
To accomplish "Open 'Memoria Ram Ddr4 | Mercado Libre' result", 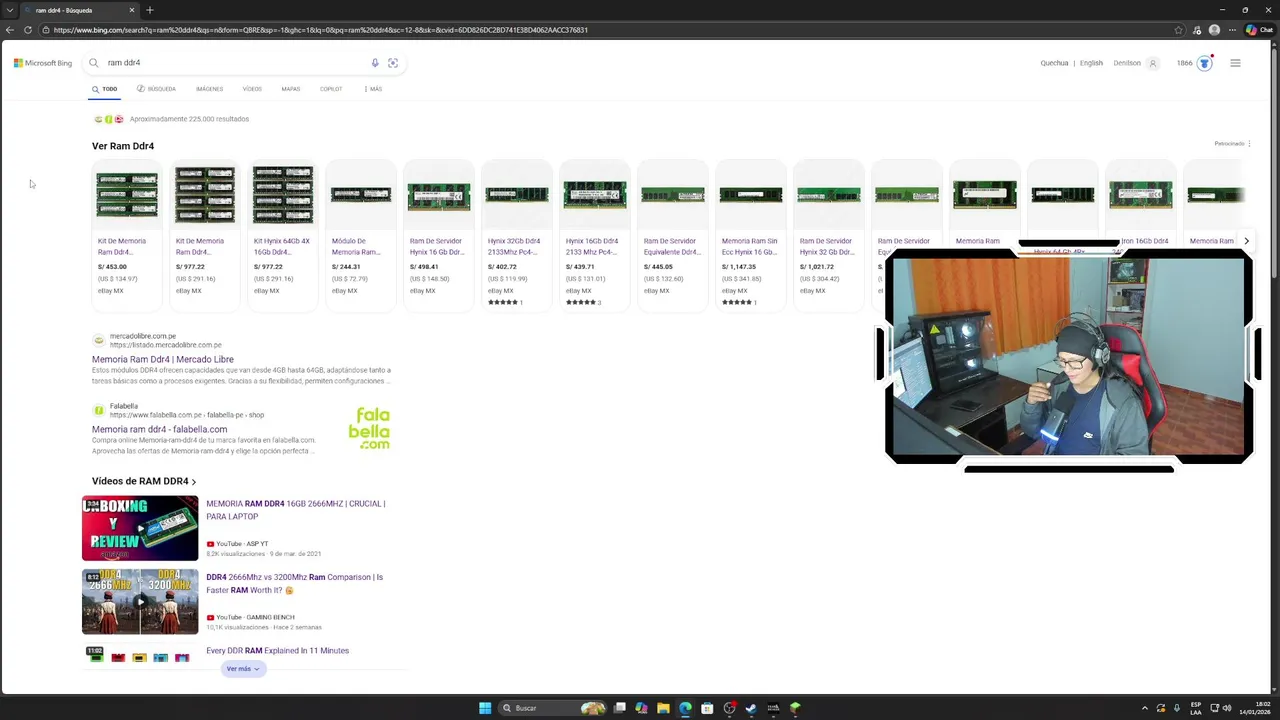I will [163, 359].
